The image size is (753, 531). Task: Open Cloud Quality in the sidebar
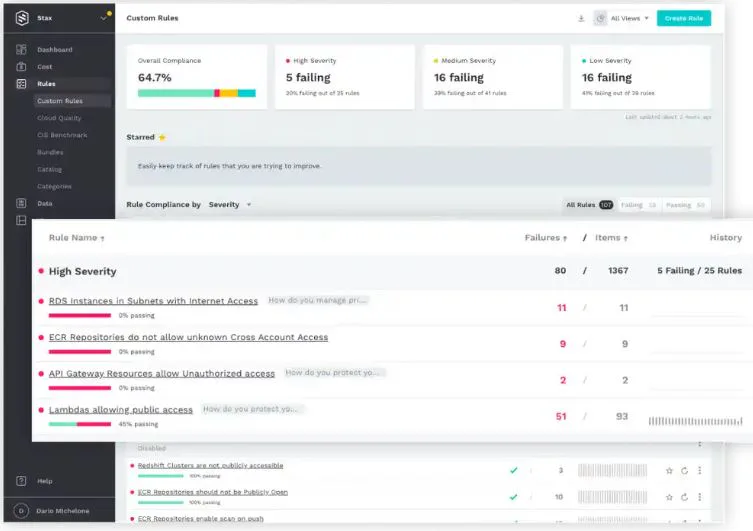(x=59, y=118)
